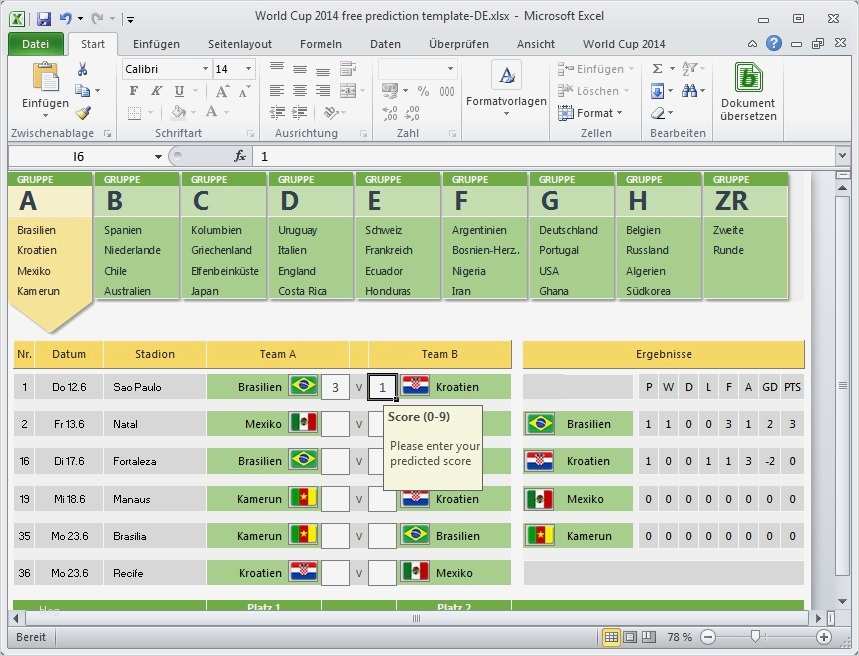This screenshot has height=656, width=859.
Task: Click Mexiko score field in match 2
Action: pos(335,424)
